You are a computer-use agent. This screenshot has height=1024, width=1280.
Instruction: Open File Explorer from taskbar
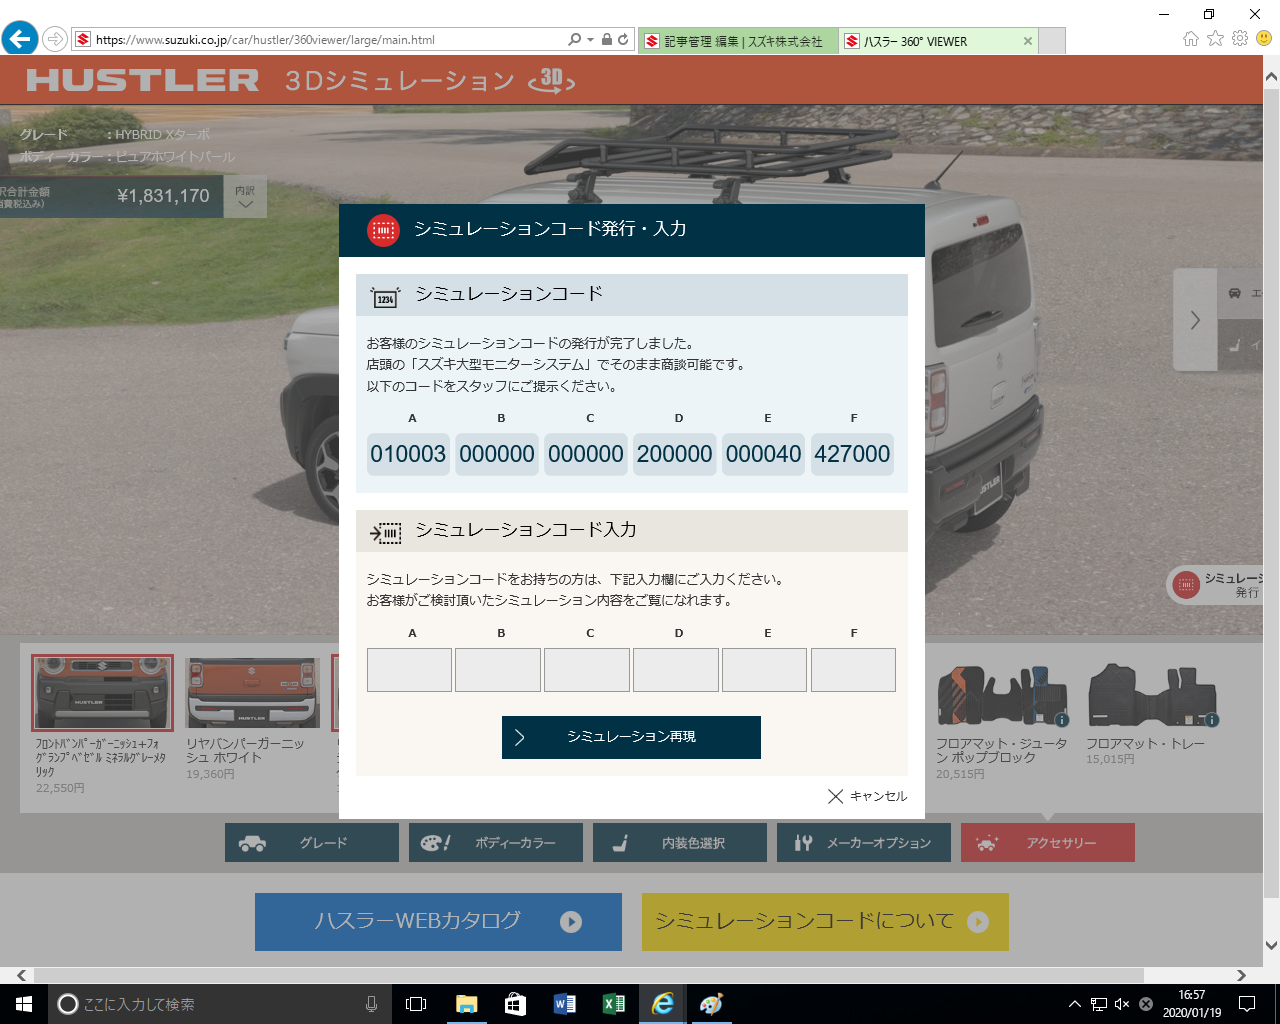tap(466, 1004)
